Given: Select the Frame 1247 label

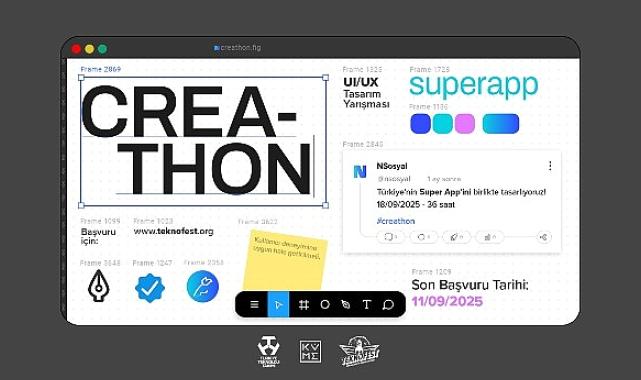Looking at the screenshot, I should click(x=152, y=263).
